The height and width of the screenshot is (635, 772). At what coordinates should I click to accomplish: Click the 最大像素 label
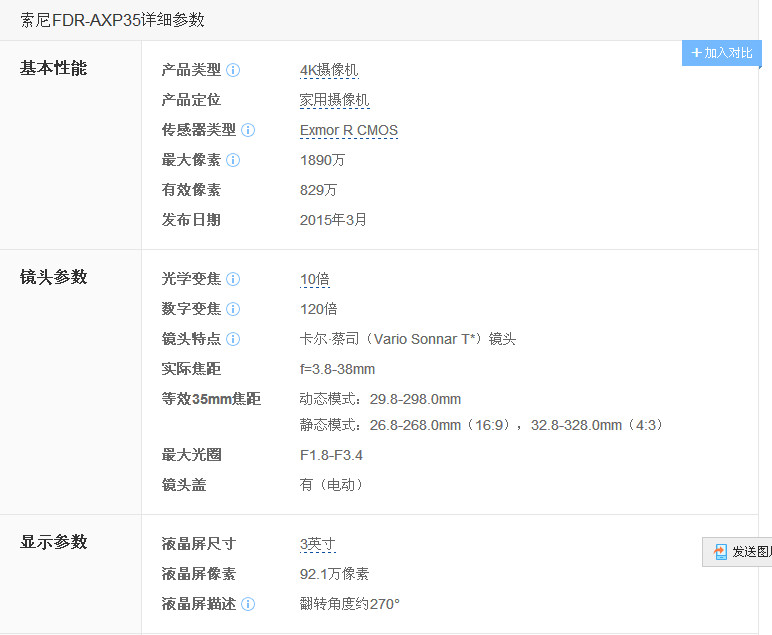[x=191, y=160]
